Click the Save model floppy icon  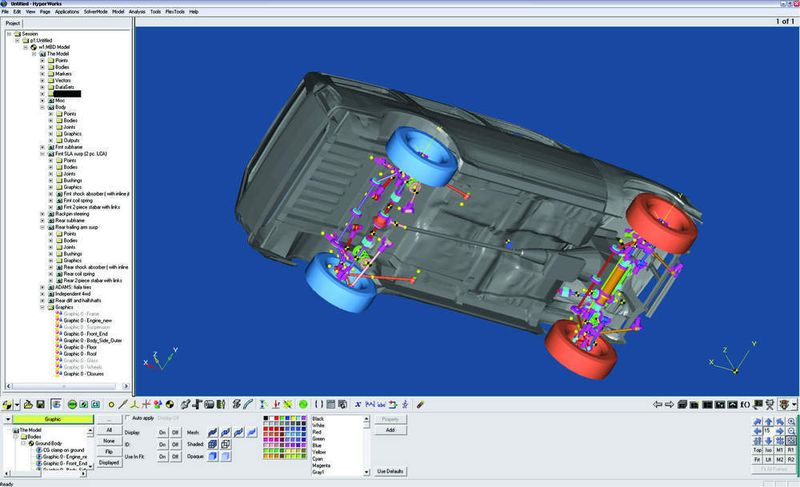[40, 404]
